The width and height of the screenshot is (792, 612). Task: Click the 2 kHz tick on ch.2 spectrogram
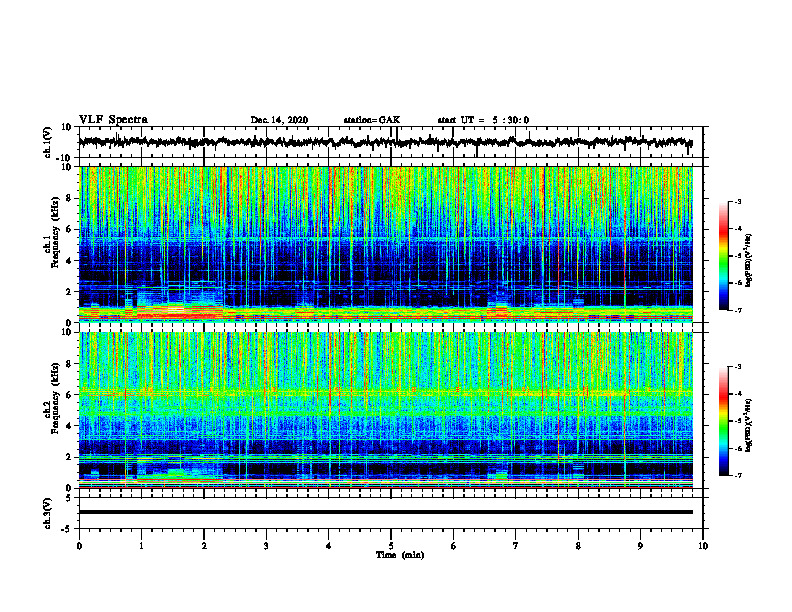[69, 457]
